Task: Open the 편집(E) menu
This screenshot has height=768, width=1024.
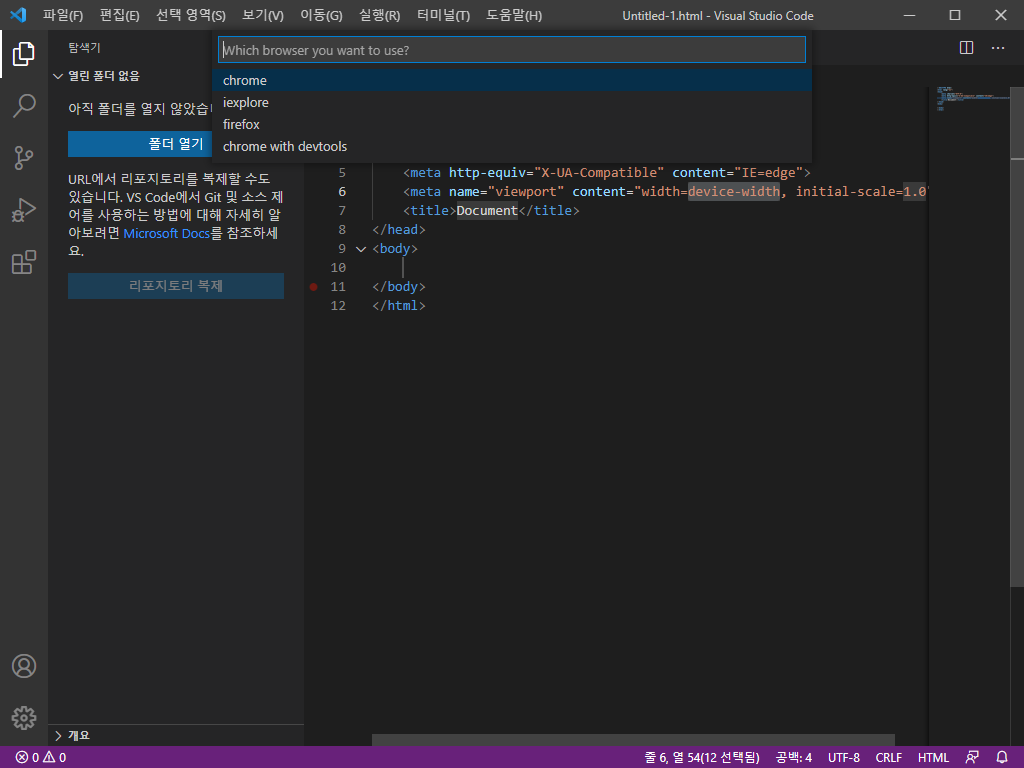Action: point(120,15)
